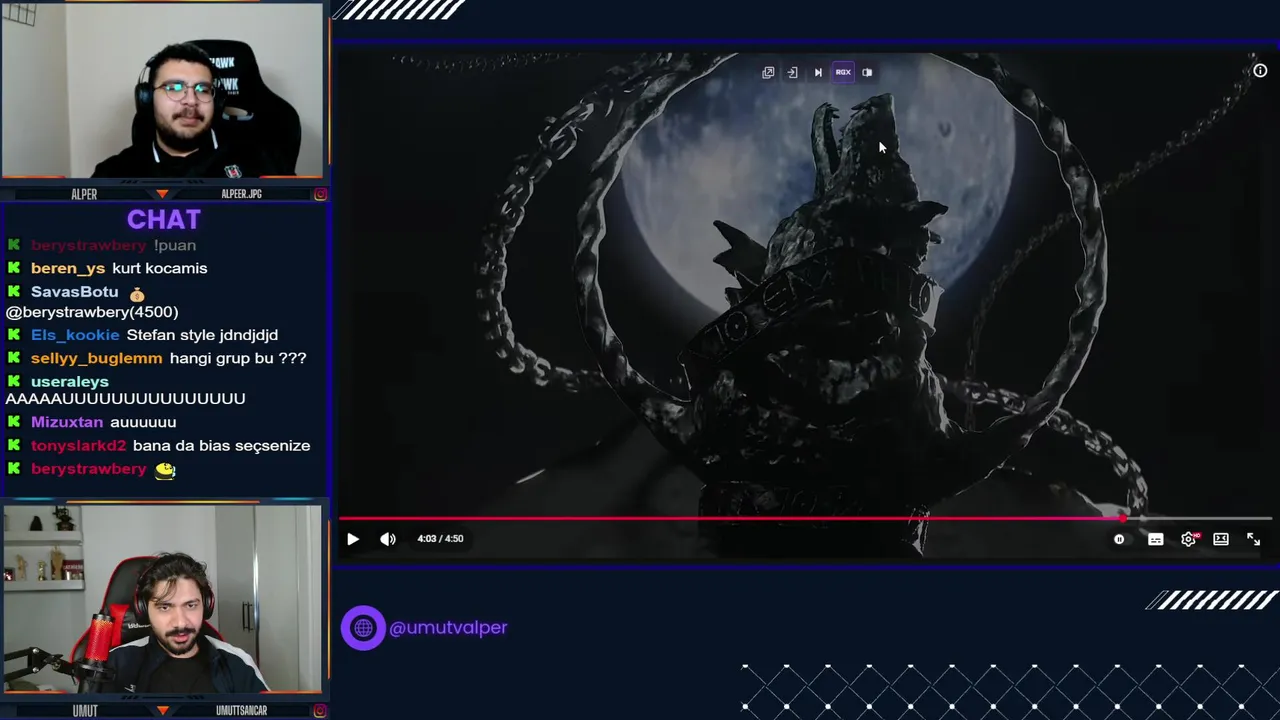Click the 4:03 / 4:50 time display
1280x720 pixels.
click(x=440, y=539)
